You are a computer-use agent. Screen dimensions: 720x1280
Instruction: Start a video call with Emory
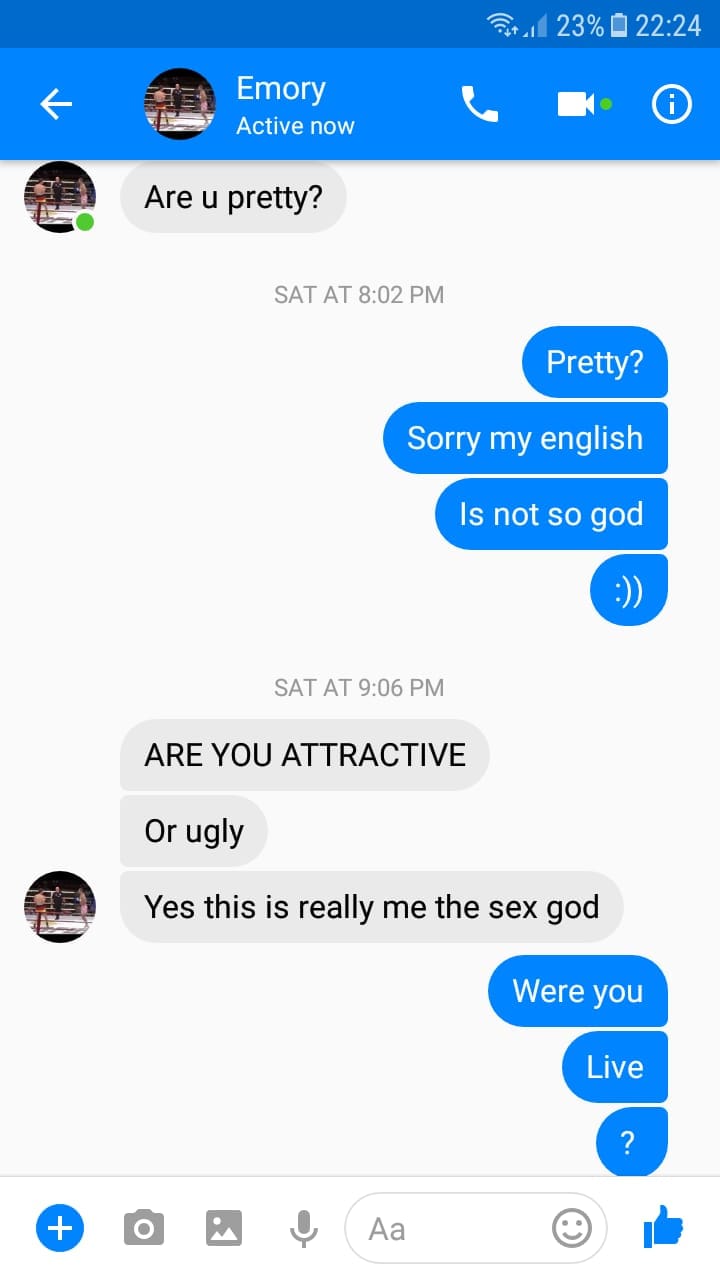click(x=576, y=104)
